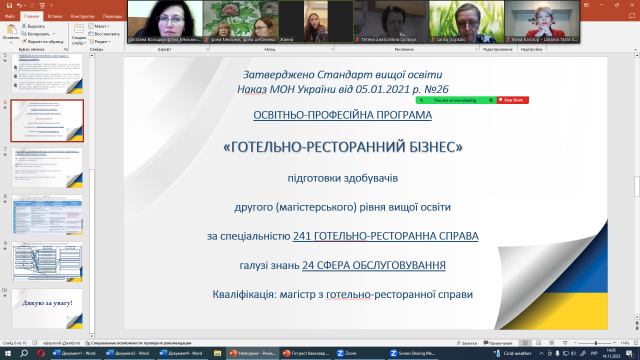
Task: Switch to Документ3 Word window on taskbar
Action: (x=128, y=353)
